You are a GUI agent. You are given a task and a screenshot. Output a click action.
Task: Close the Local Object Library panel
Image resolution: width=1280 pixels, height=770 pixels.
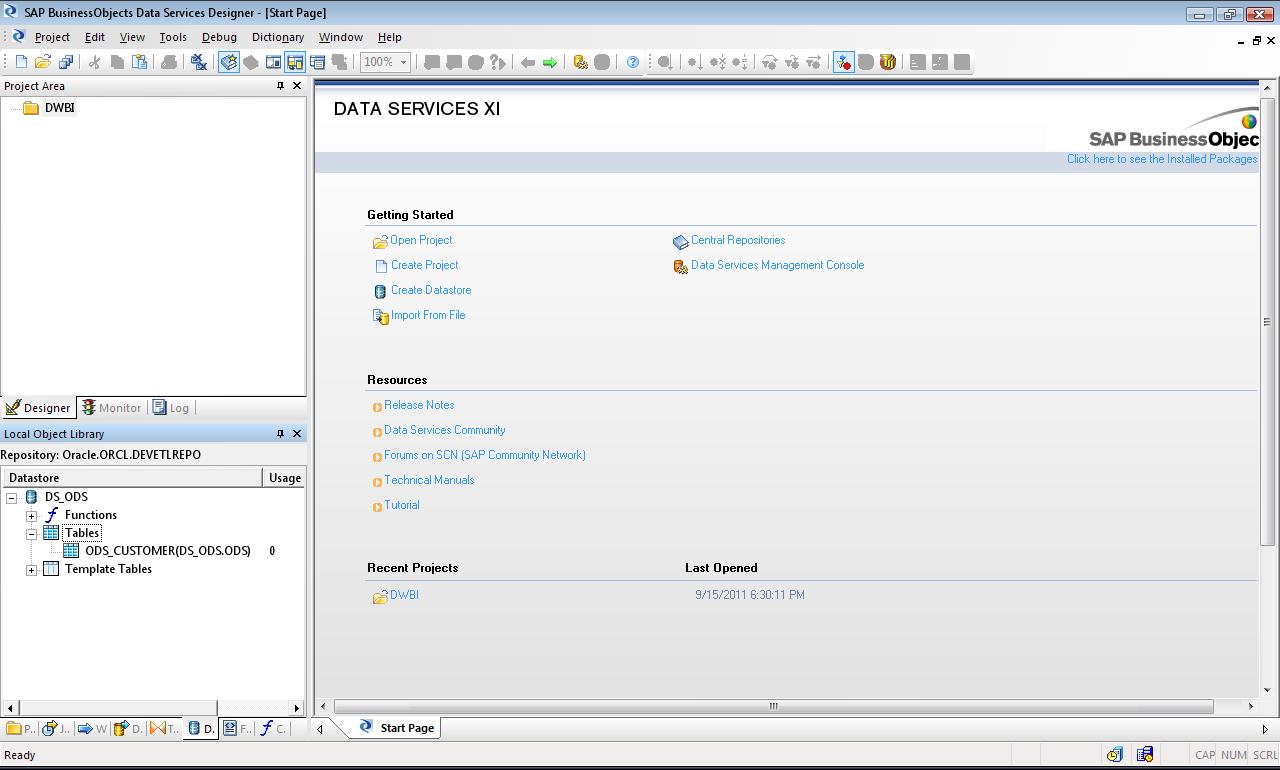click(297, 434)
